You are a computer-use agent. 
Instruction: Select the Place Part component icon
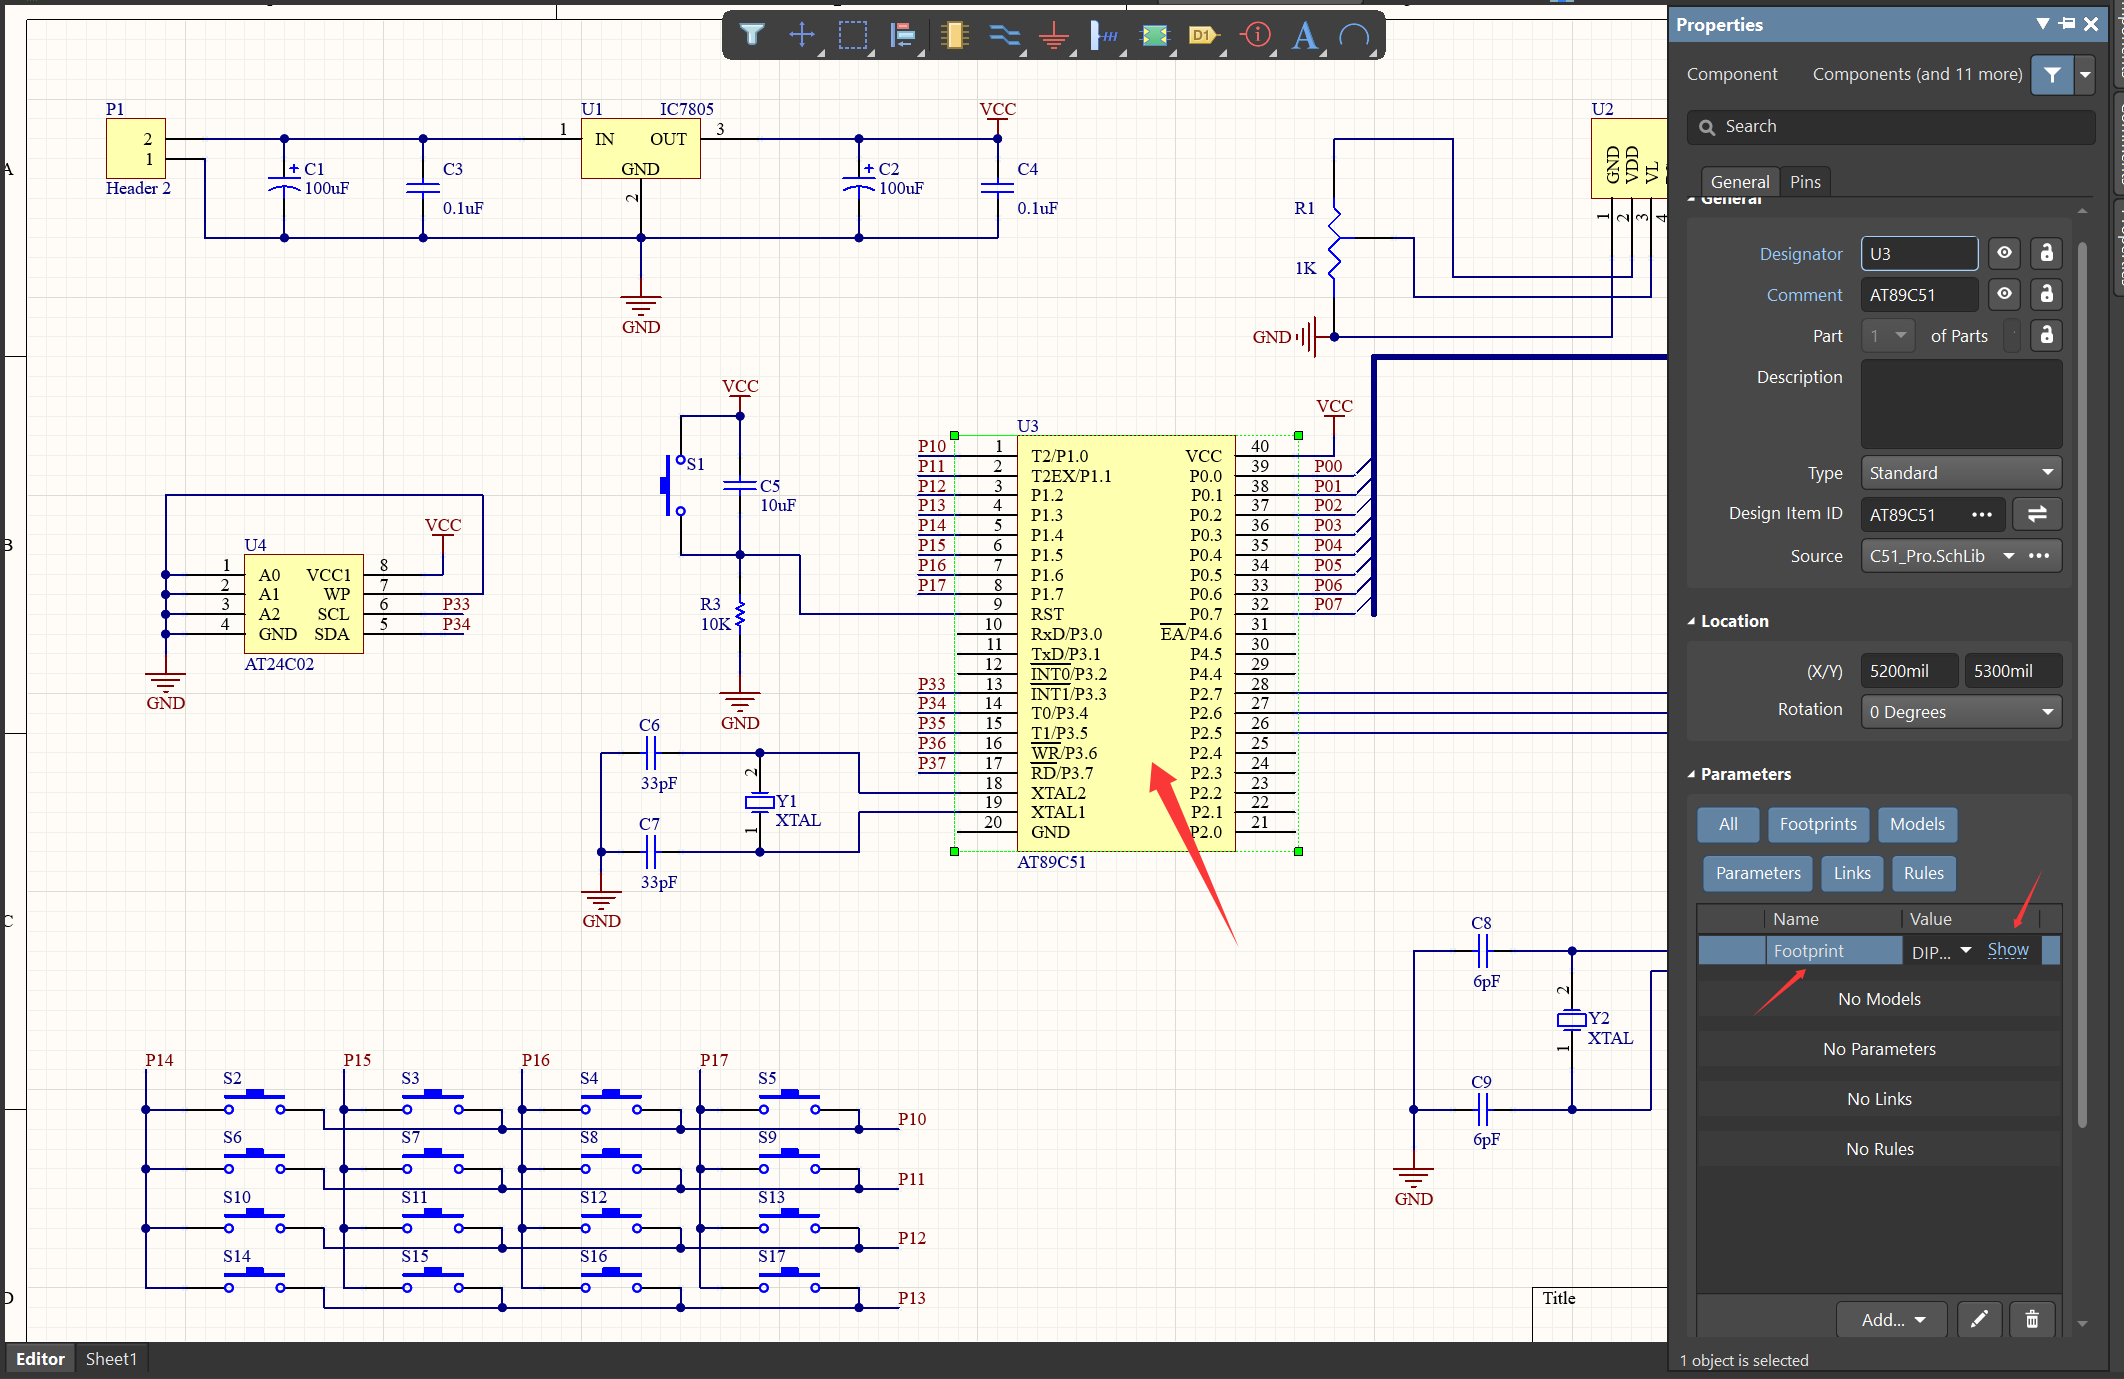pos(954,36)
